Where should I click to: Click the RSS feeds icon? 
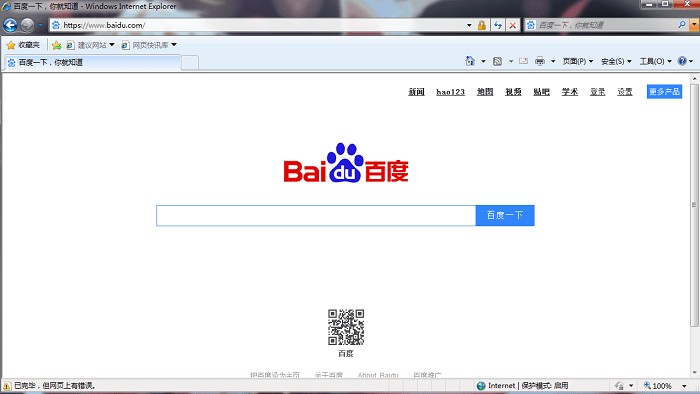(497, 61)
